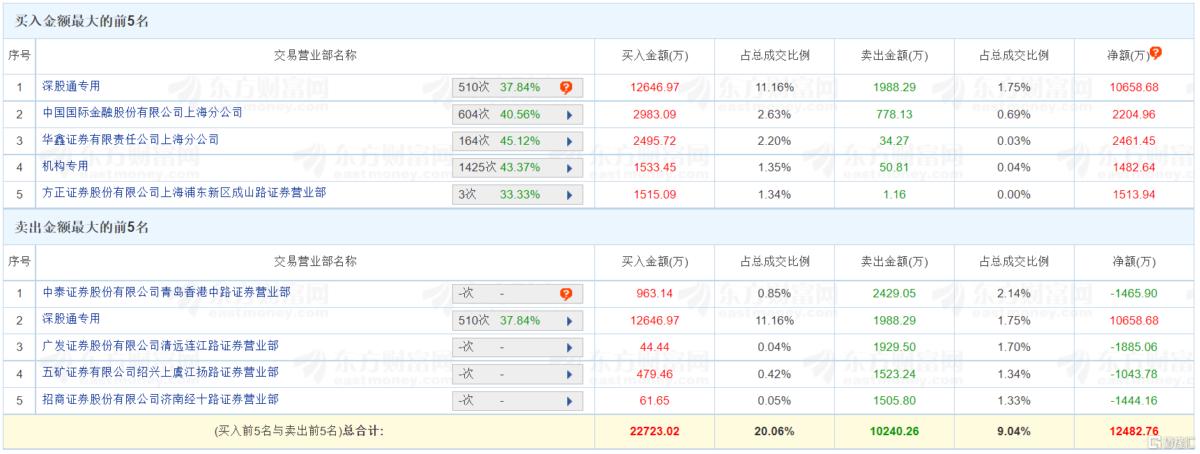Expand the arrow in 方正证券 row

[569, 194]
